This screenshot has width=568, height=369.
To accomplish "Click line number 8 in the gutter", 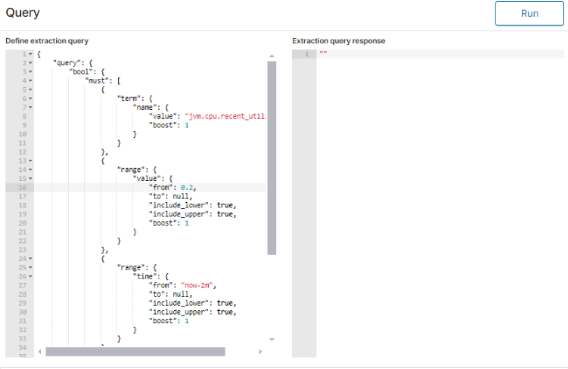I will click(24, 116).
